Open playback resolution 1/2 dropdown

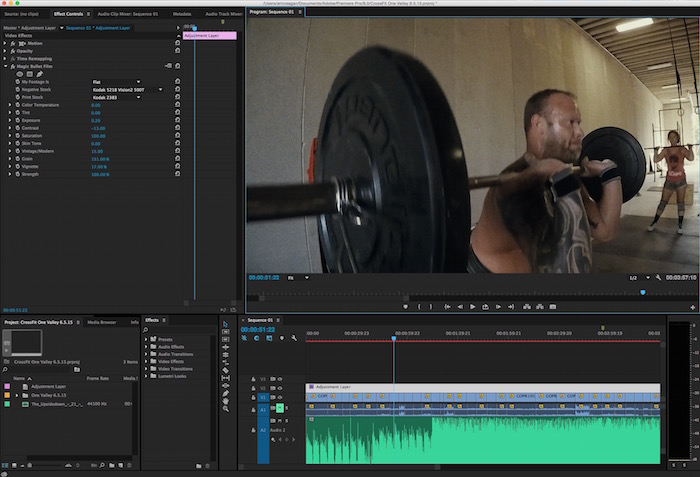coord(639,278)
